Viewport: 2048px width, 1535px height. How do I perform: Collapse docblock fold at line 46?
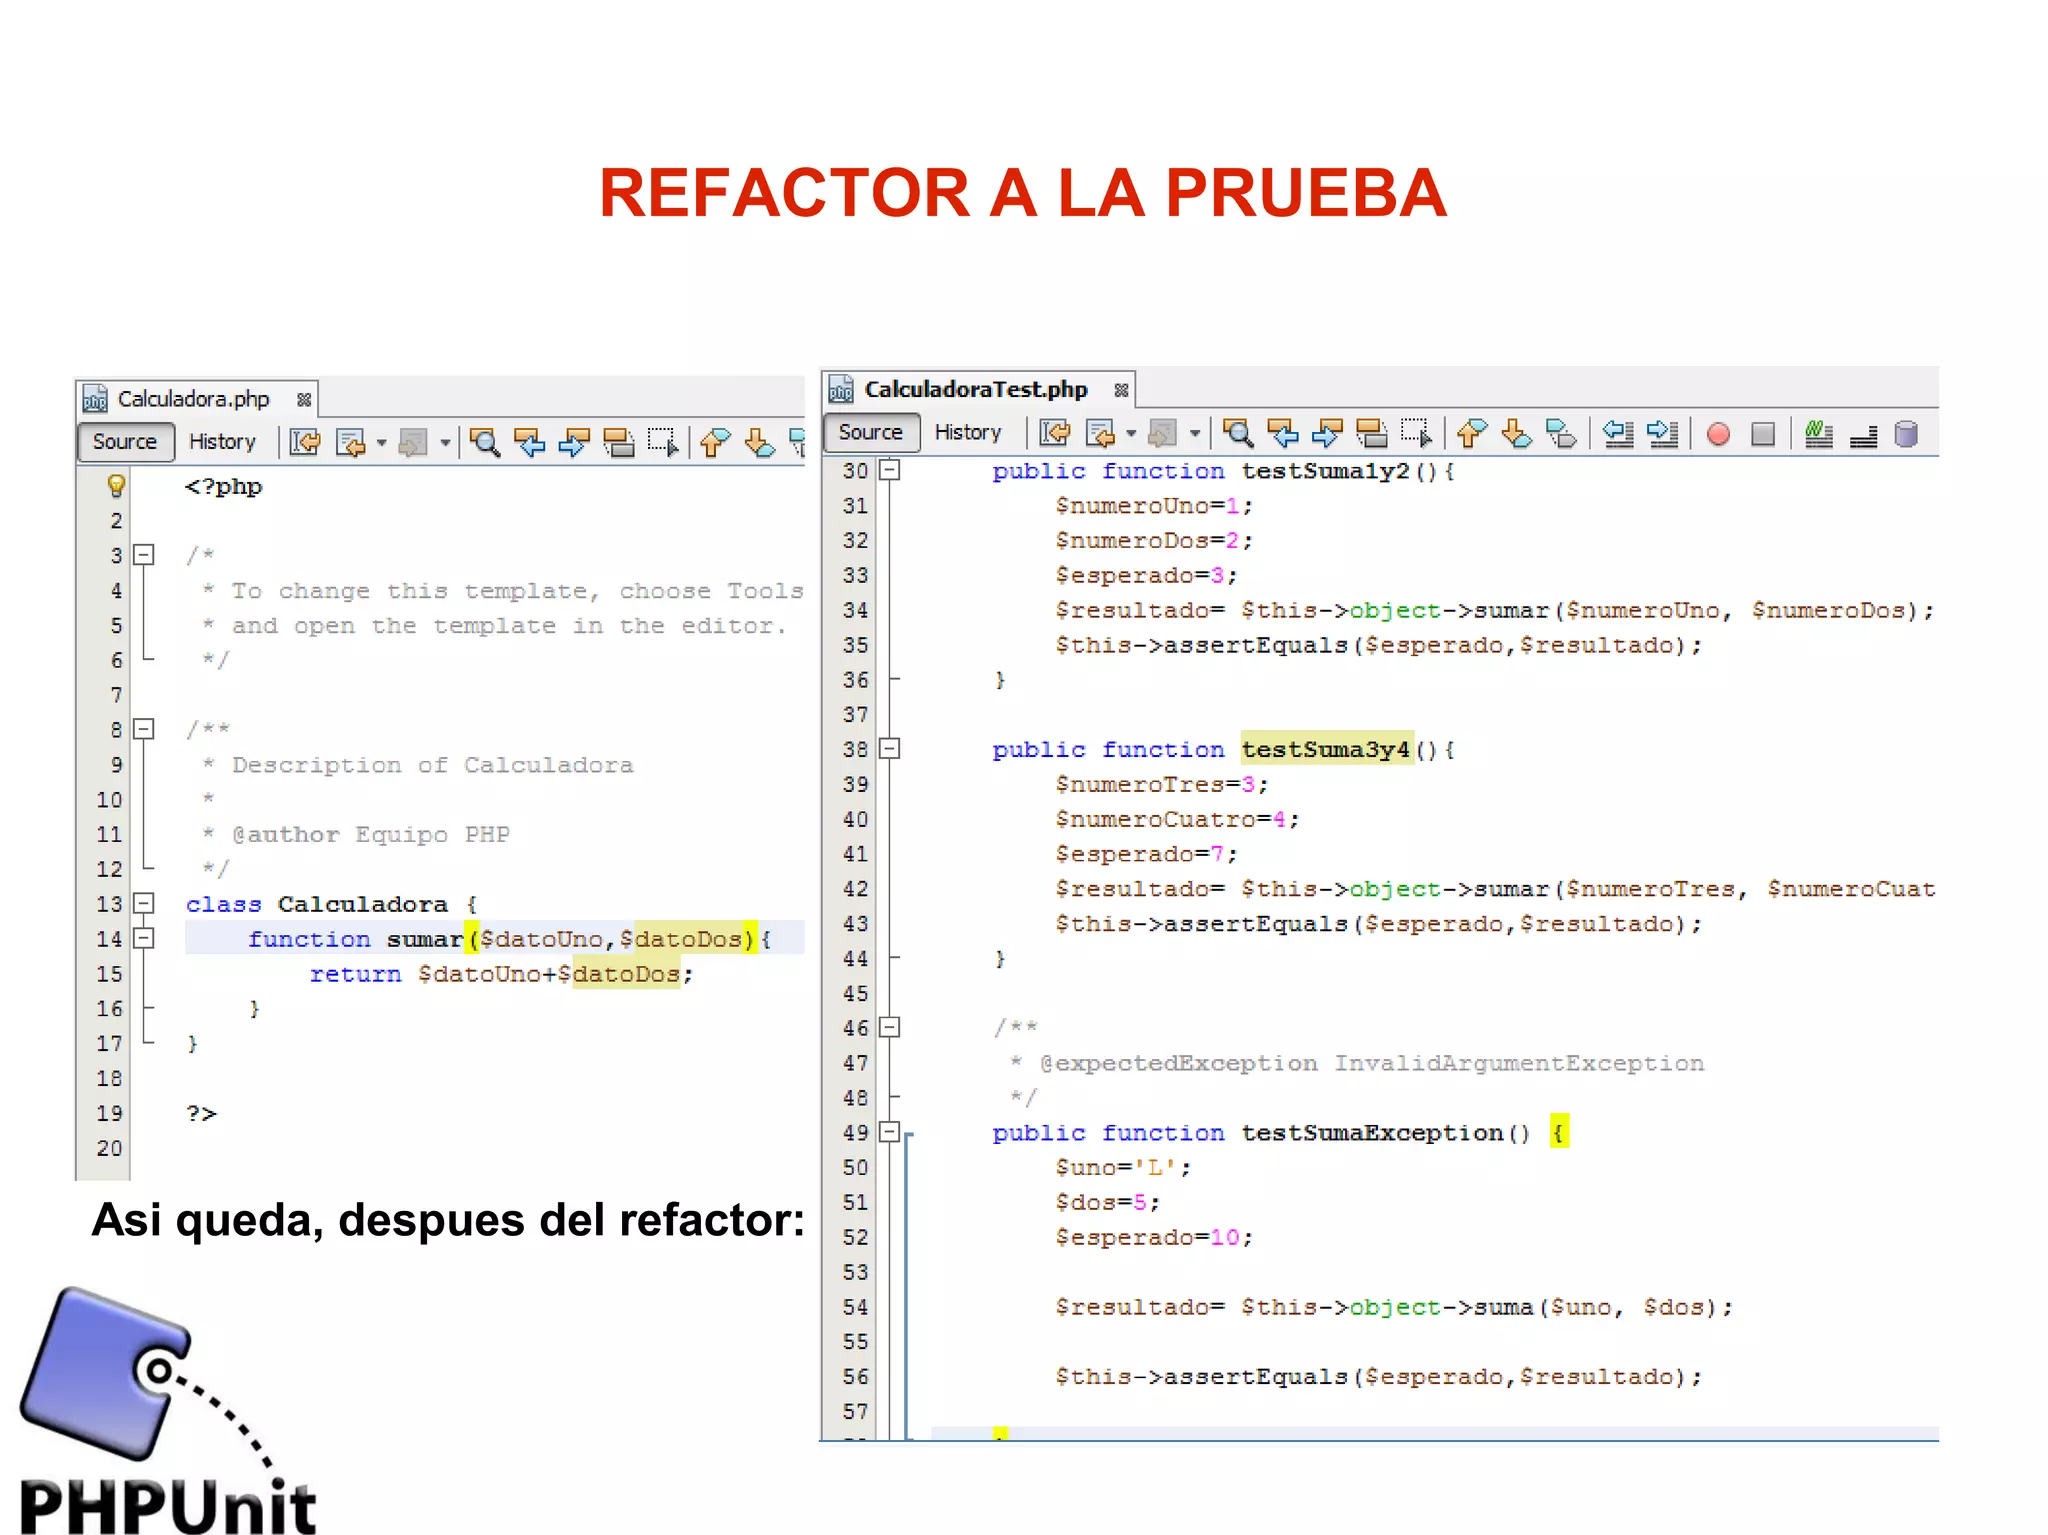[890, 1027]
